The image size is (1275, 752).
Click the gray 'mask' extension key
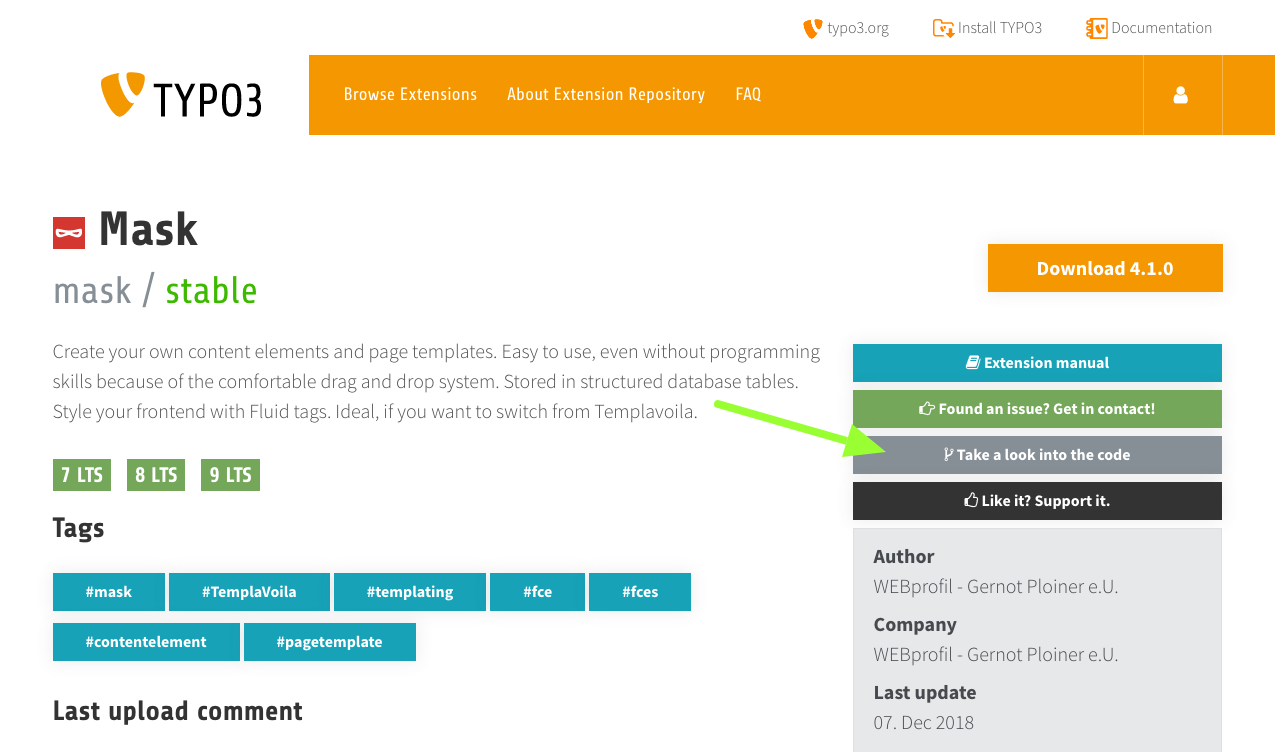tap(92, 291)
